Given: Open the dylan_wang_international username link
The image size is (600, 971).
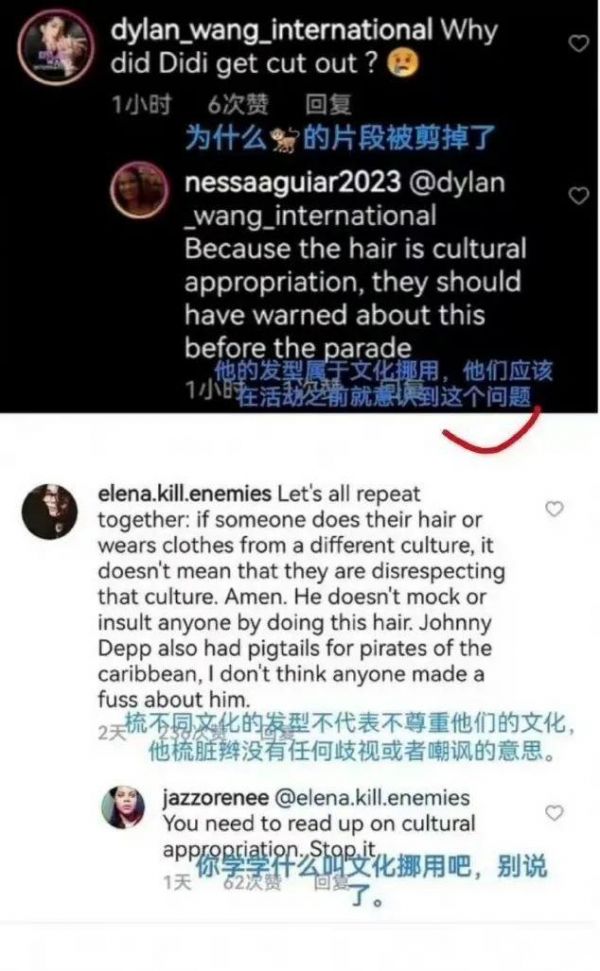Looking at the screenshot, I should click(271, 30).
